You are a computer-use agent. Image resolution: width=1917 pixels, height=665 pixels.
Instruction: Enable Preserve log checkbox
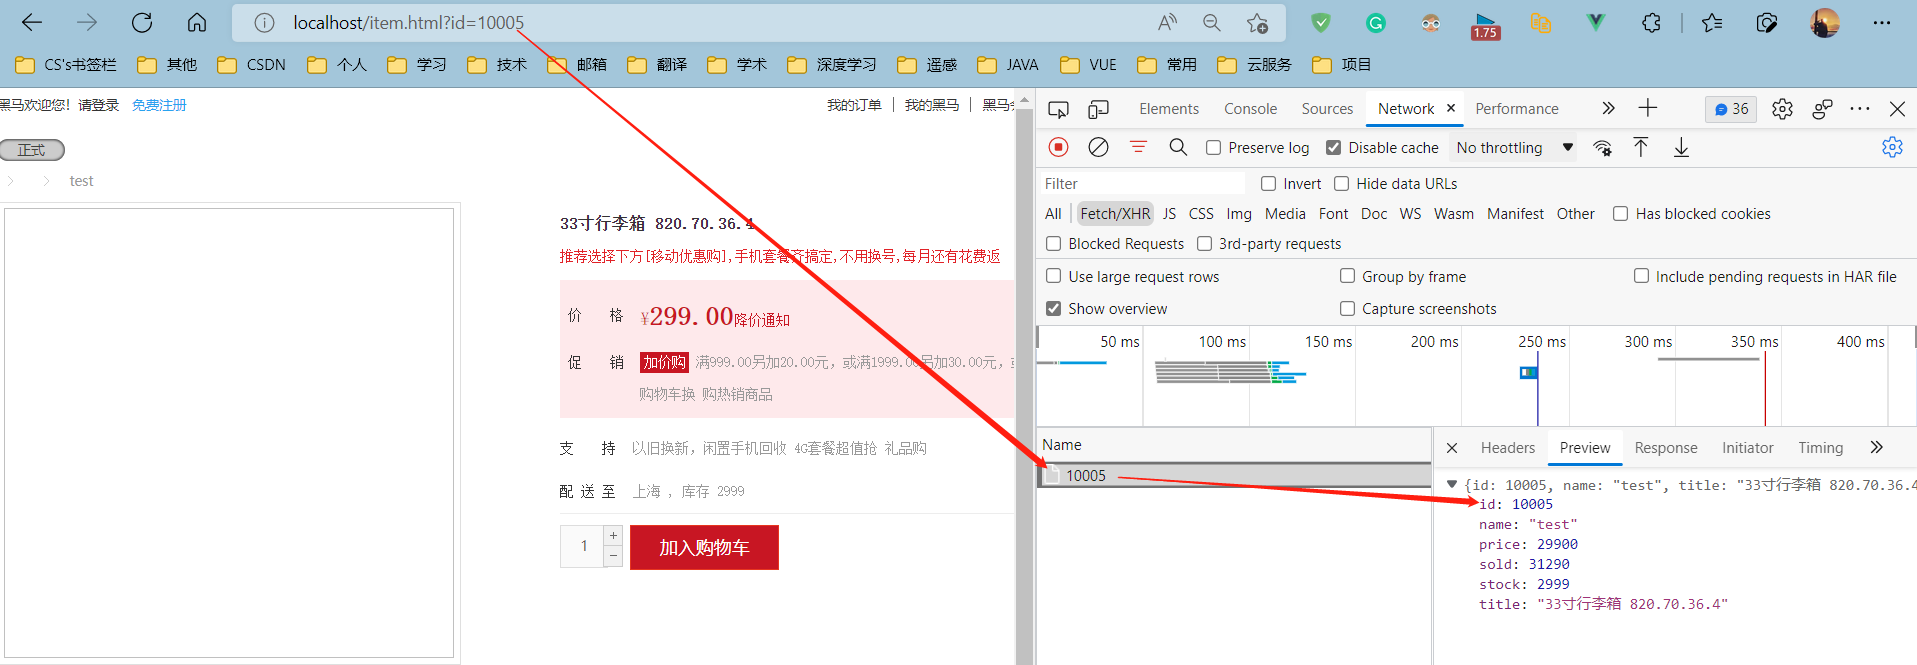pos(1213,147)
